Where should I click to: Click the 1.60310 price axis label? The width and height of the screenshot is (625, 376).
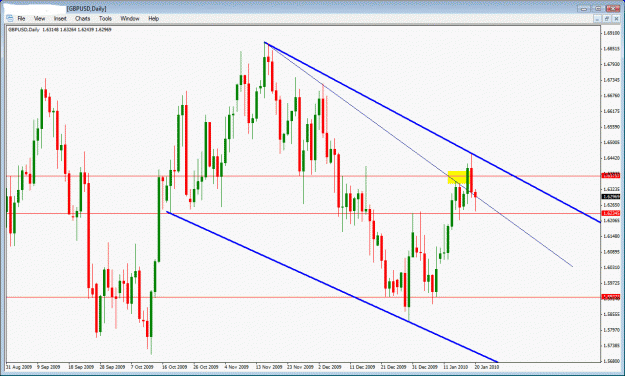[x=611, y=267]
